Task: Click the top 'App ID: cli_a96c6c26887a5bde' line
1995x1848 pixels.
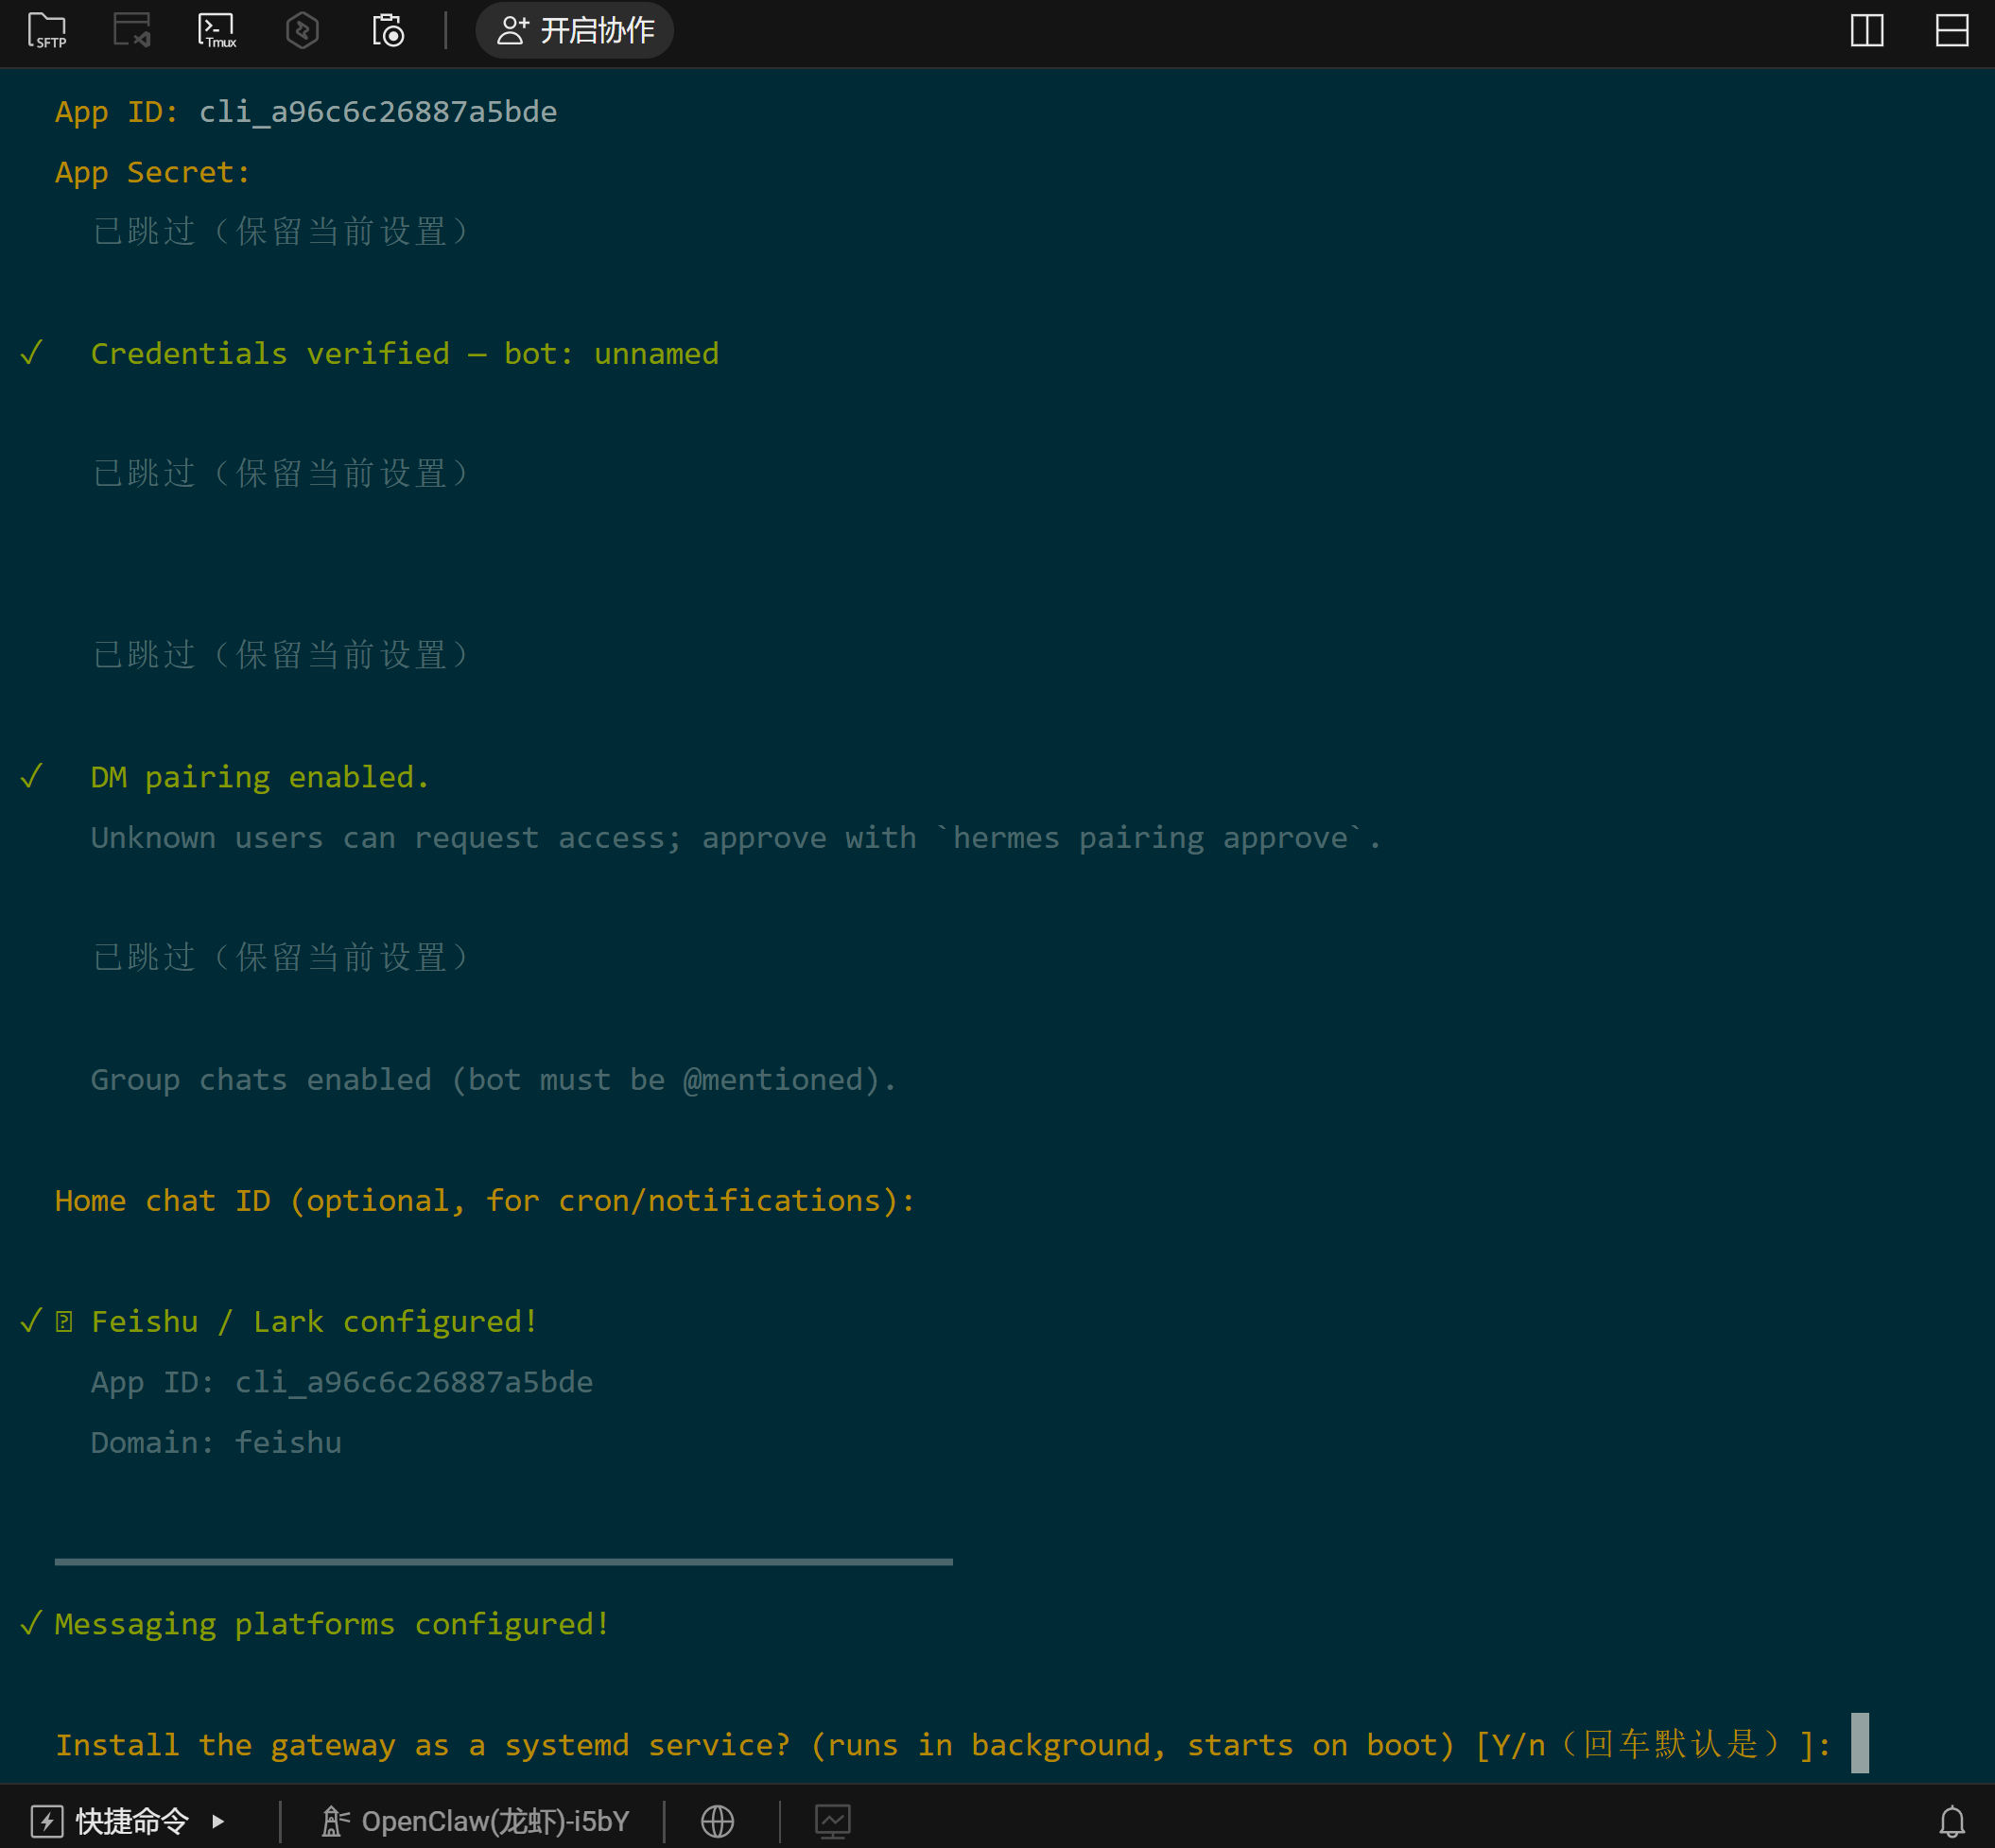Action: [x=306, y=111]
